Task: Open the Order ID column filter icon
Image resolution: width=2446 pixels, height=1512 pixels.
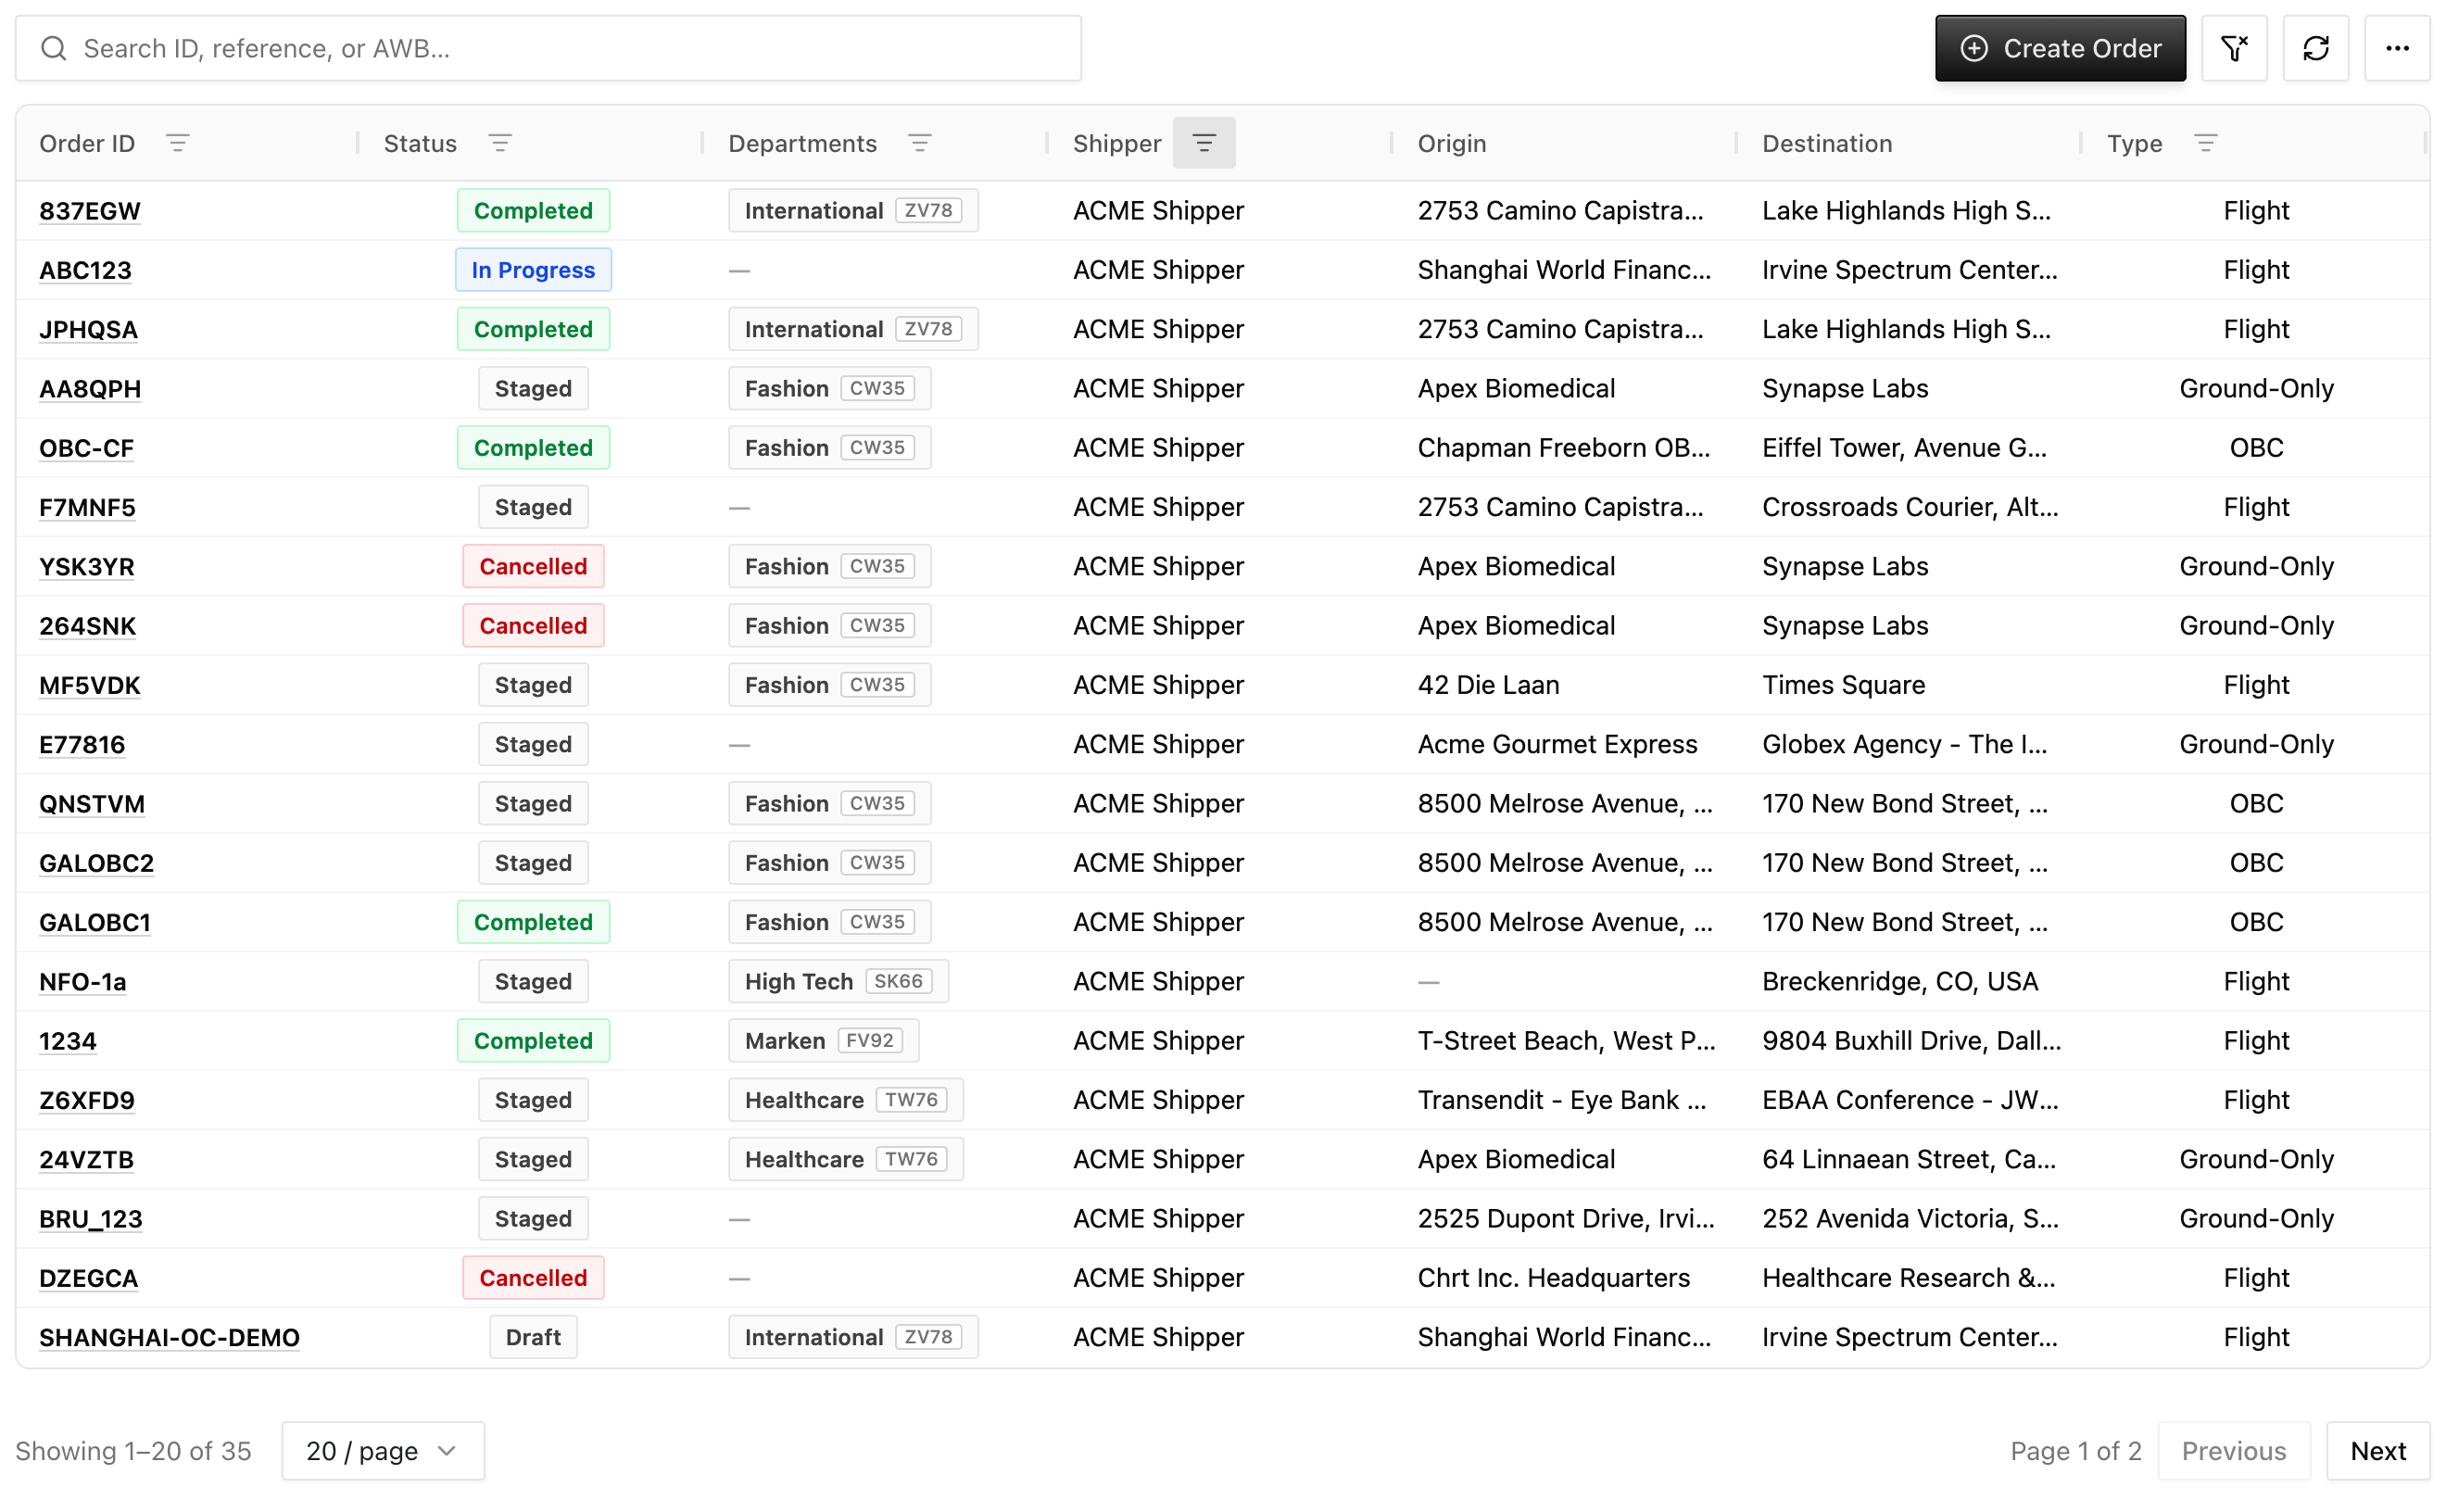Action: [x=177, y=143]
